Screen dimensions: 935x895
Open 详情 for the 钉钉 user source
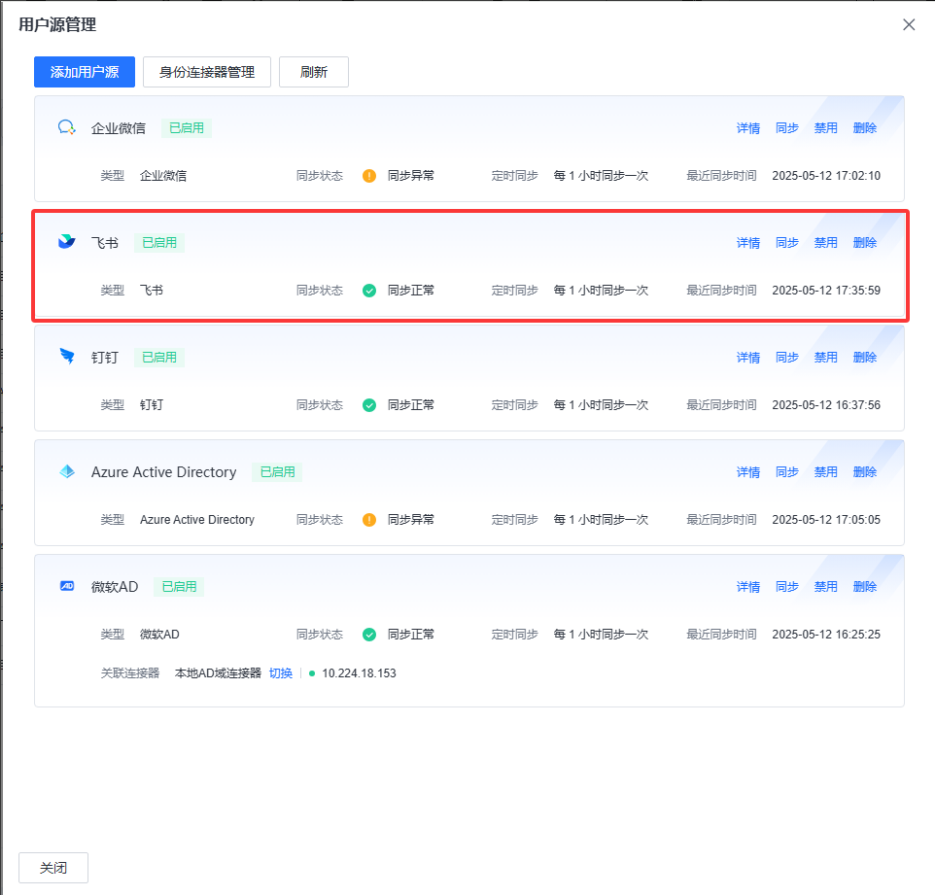748,358
